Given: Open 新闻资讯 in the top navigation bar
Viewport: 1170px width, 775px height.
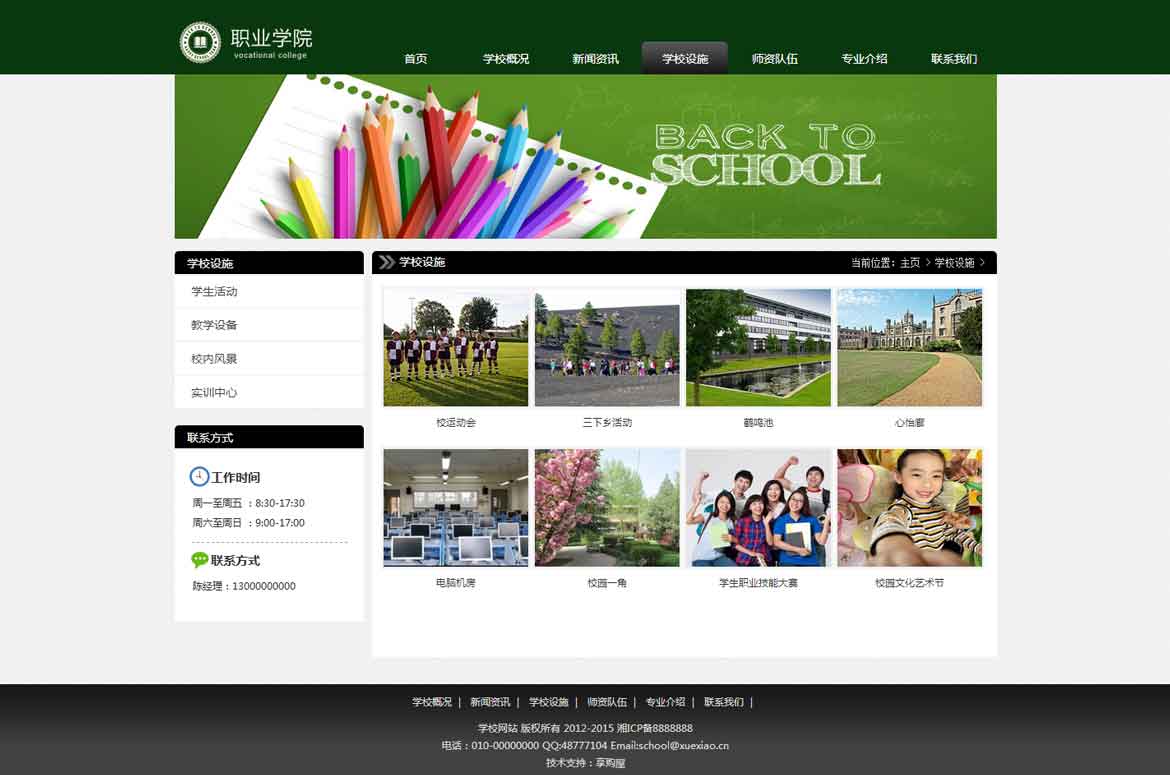Looking at the screenshot, I should (595, 59).
